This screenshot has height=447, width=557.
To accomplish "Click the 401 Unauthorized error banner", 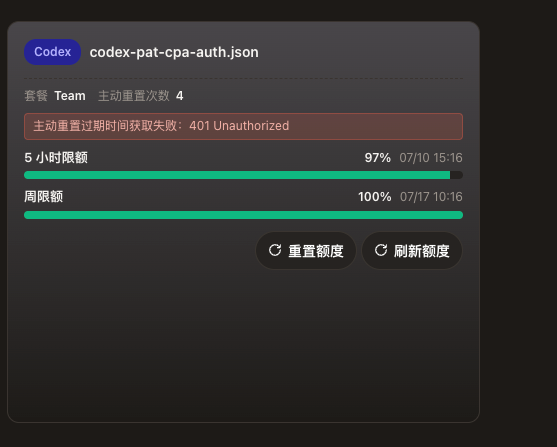I will [243, 126].
